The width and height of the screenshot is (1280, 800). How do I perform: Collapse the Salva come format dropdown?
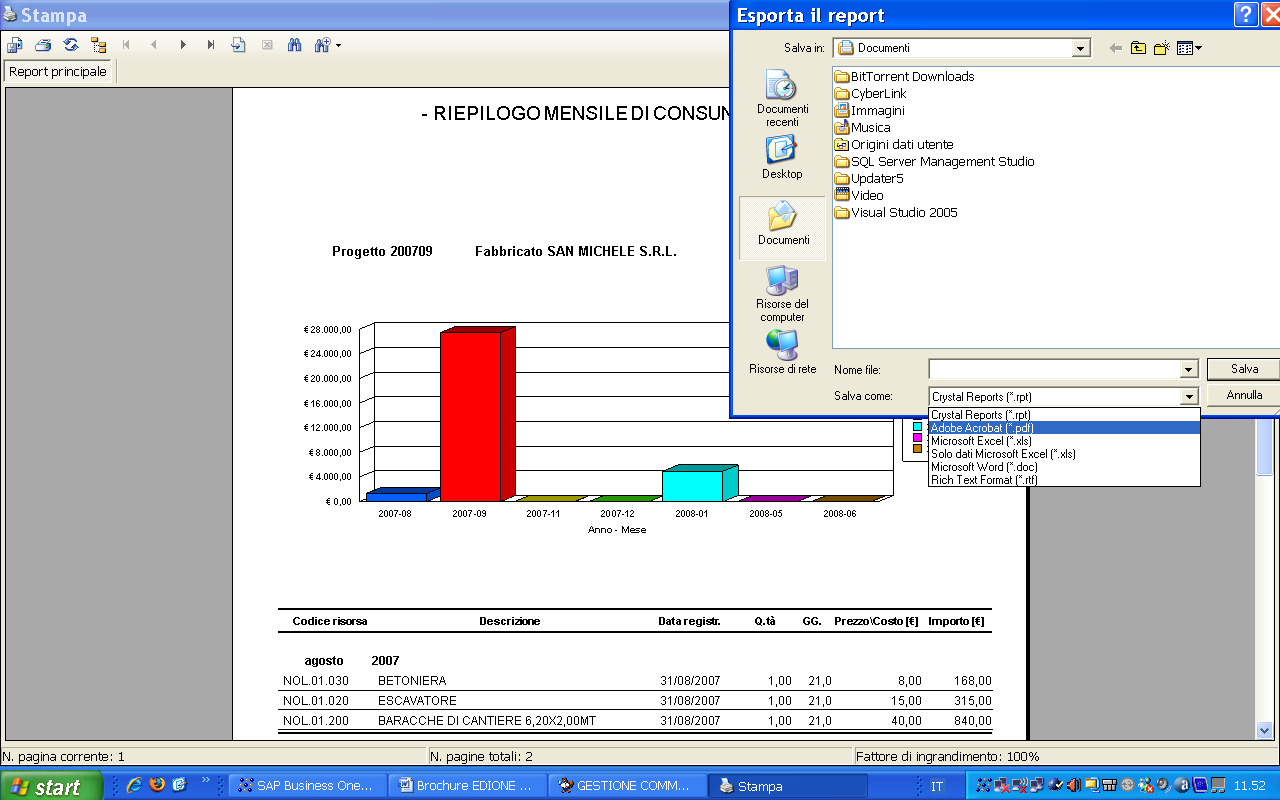click(1189, 397)
